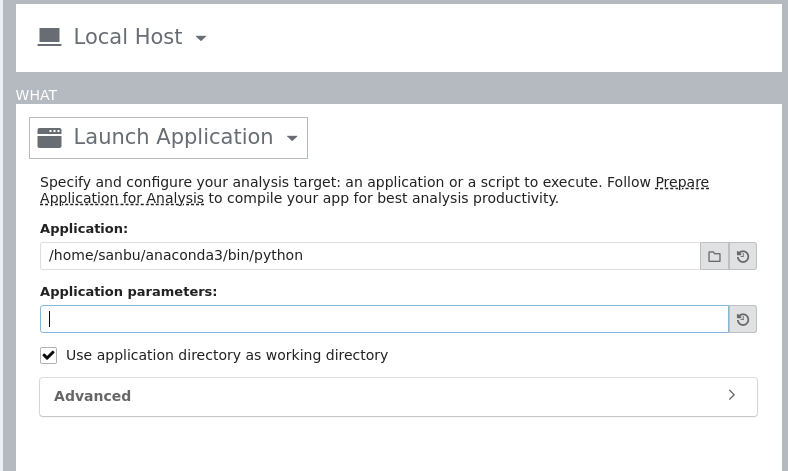Click the working directory checkbox label text
Image resolution: width=788 pixels, height=471 pixels.
pyautogui.click(x=227, y=355)
